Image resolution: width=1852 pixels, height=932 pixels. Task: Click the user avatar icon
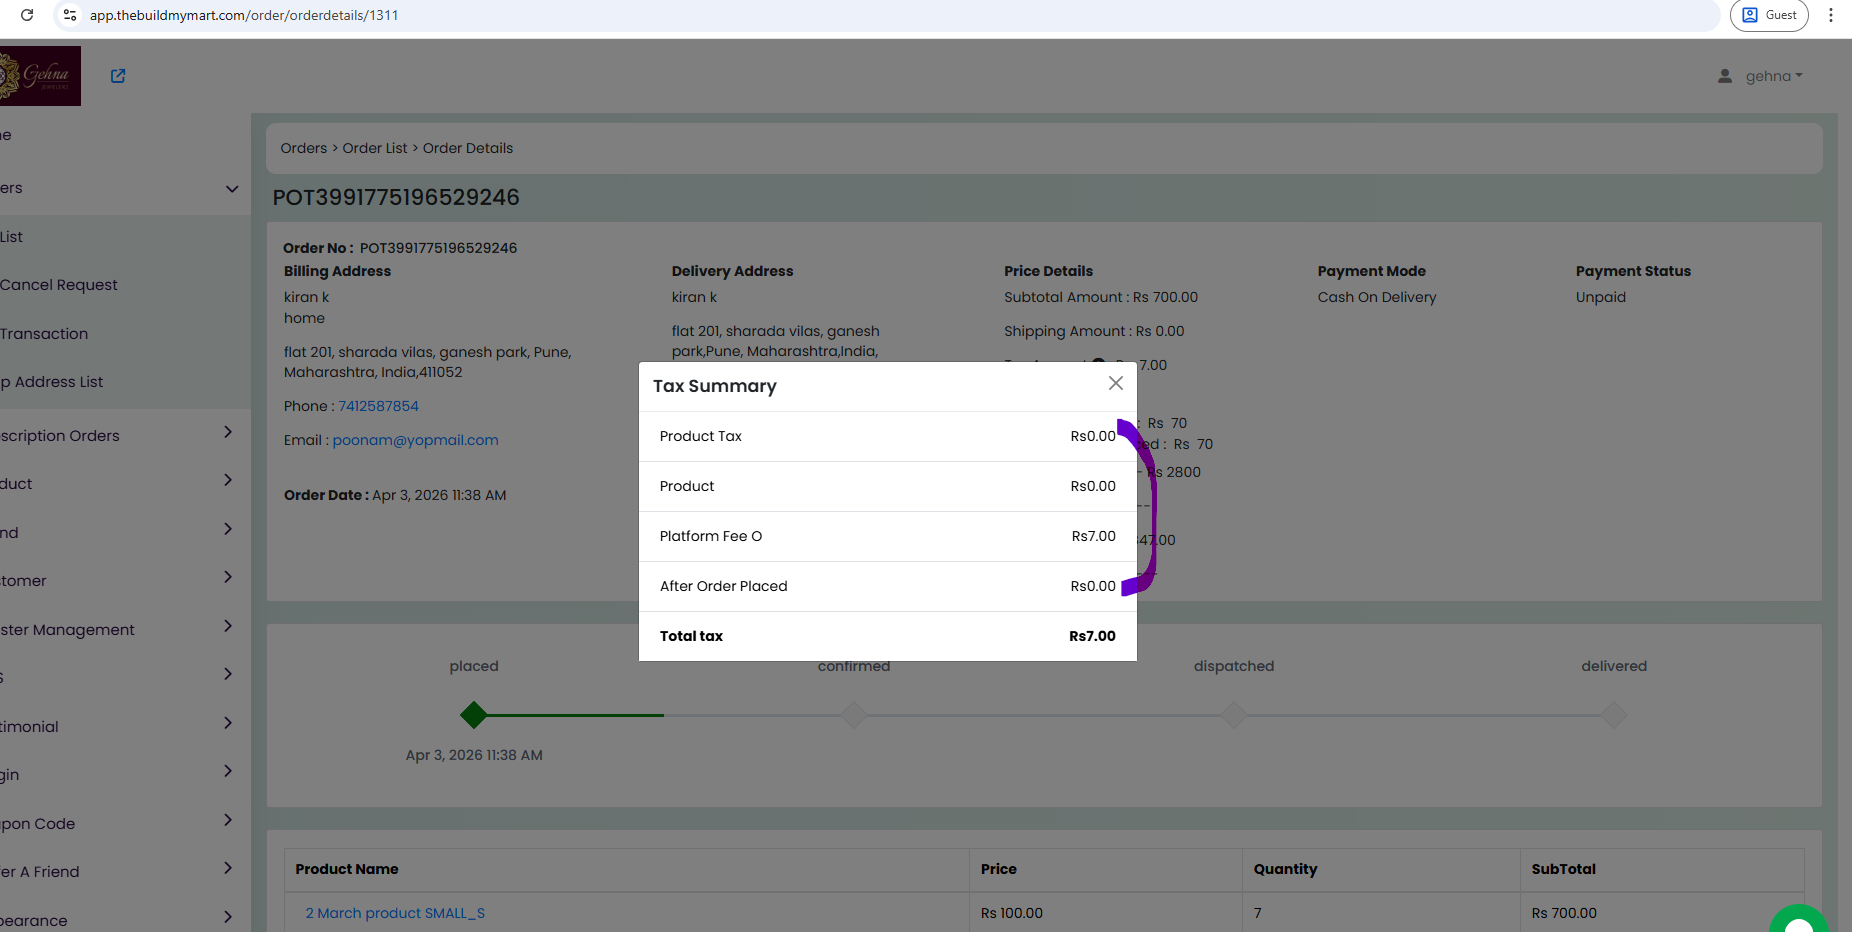(x=1725, y=76)
